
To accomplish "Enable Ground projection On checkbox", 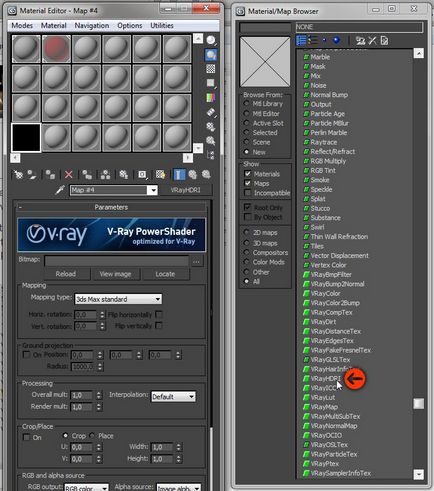I will tap(26, 354).
